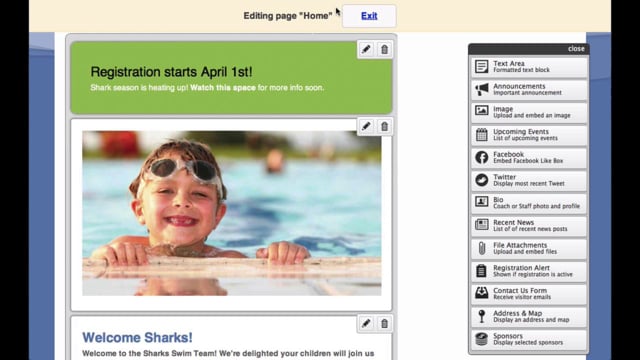
Task: Add the Registration Alert widget
Action: (529, 271)
